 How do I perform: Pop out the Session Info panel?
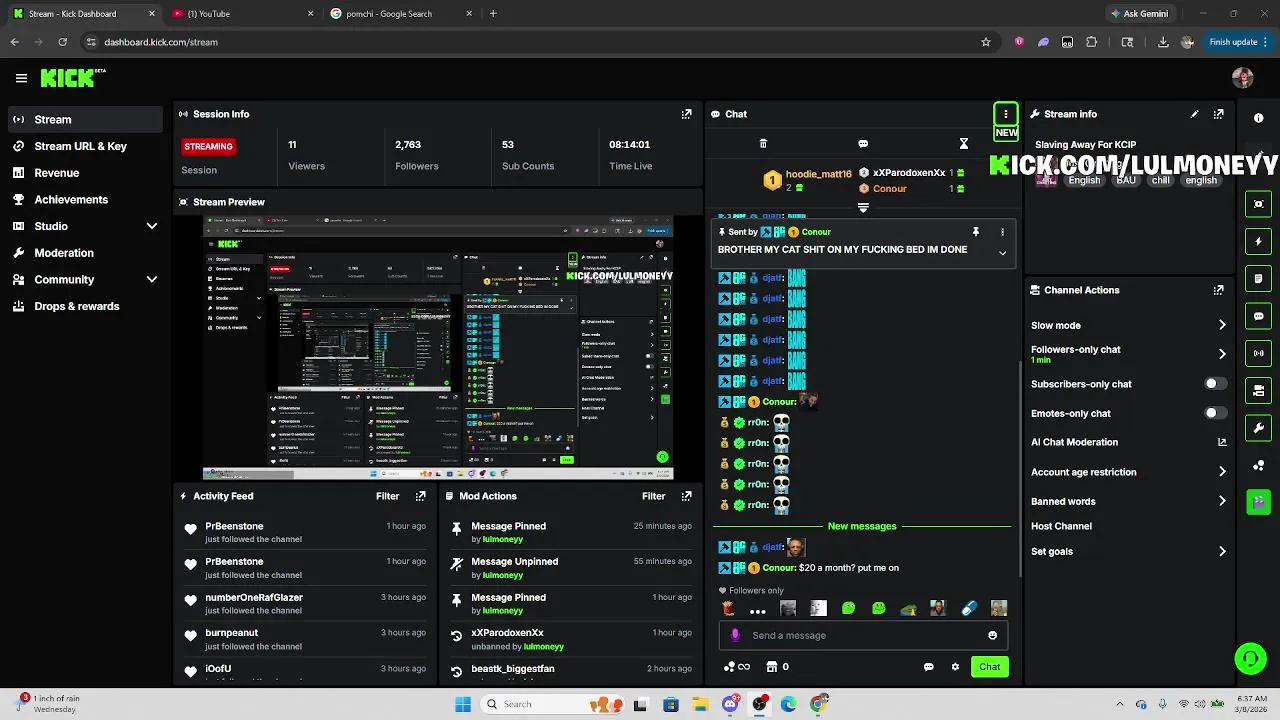[686, 114]
